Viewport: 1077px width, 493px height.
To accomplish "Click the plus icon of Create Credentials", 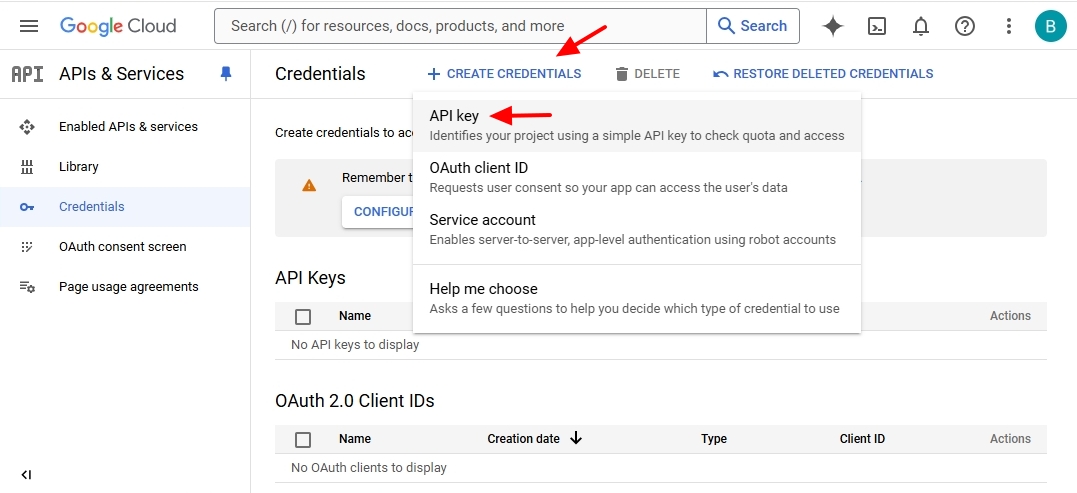I will click(433, 73).
